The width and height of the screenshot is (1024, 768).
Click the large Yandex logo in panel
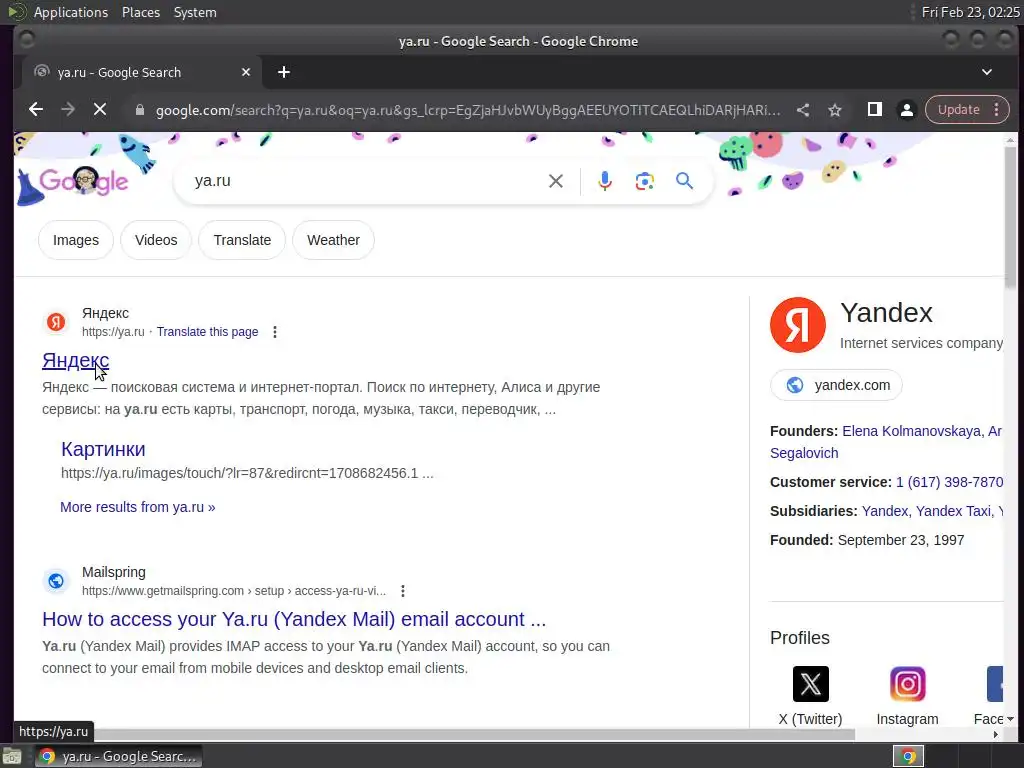pos(797,325)
